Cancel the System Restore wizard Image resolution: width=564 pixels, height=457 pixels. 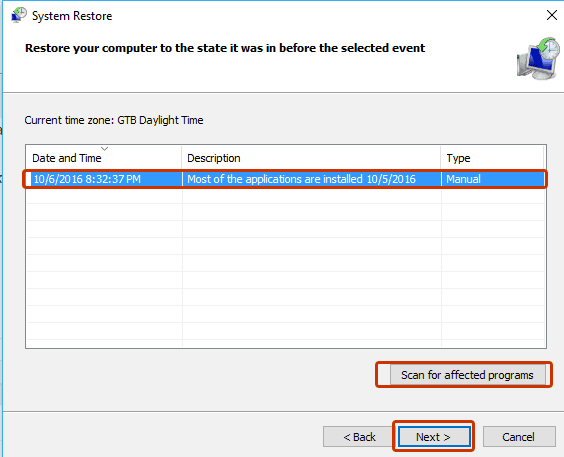(519, 437)
